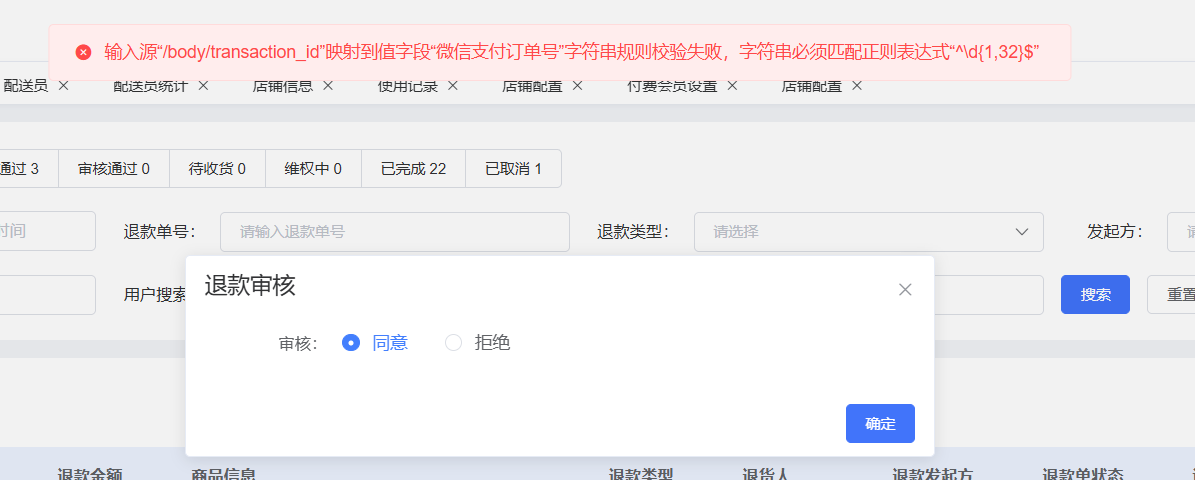Select the 拒绝 radio option
Screen dimensions: 1195x480
coord(478,343)
